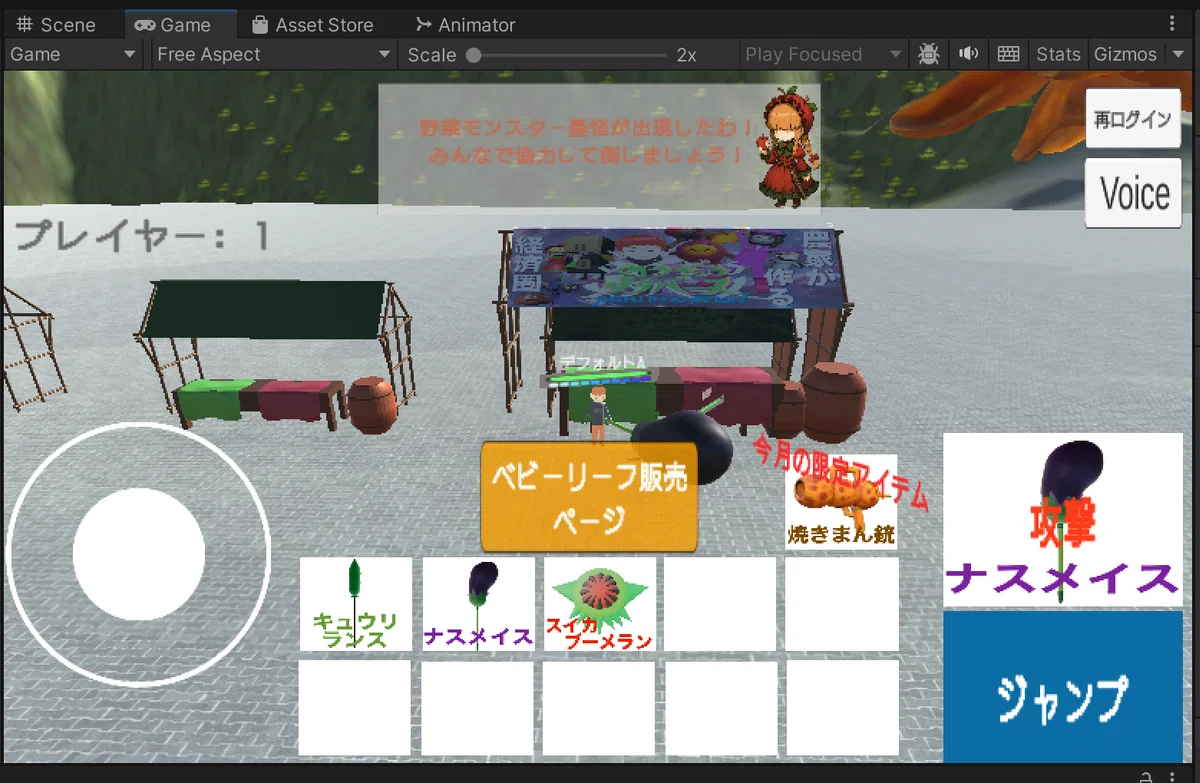Adjust the Scale slider handle
1200x783 pixels.
(x=474, y=55)
